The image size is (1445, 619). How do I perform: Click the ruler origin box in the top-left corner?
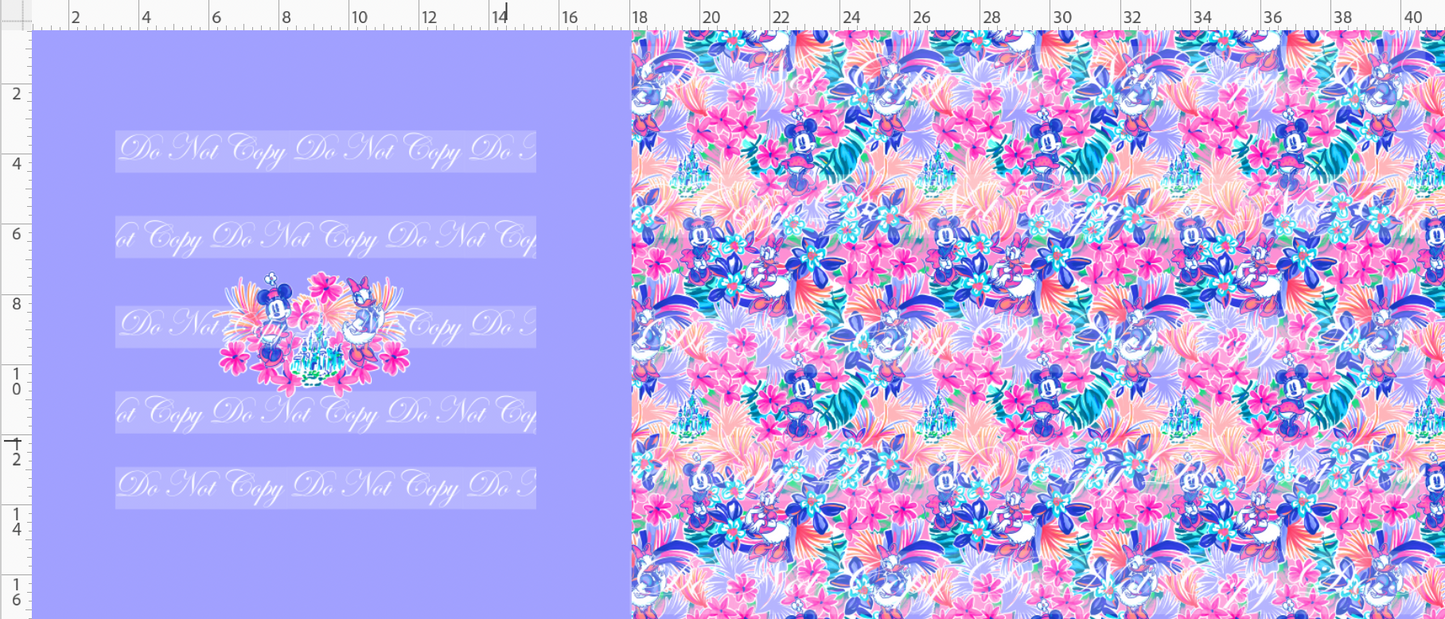point(16,14)
